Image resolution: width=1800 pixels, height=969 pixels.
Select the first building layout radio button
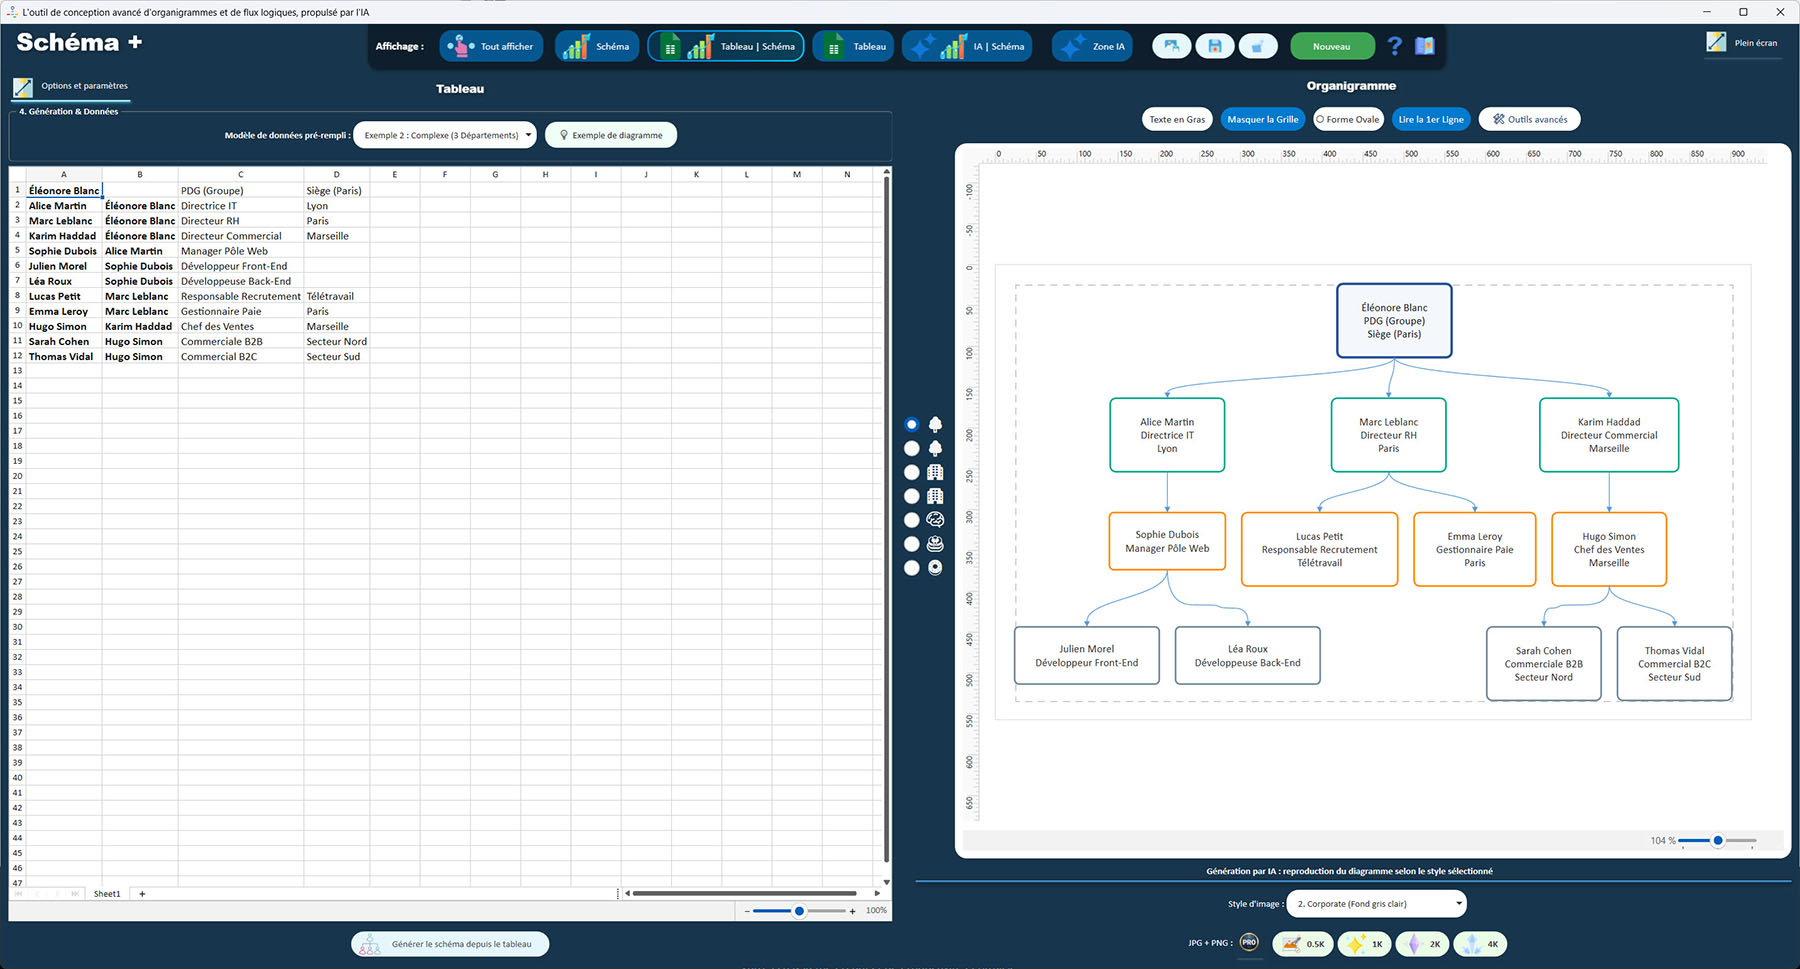tap(911, 472)
